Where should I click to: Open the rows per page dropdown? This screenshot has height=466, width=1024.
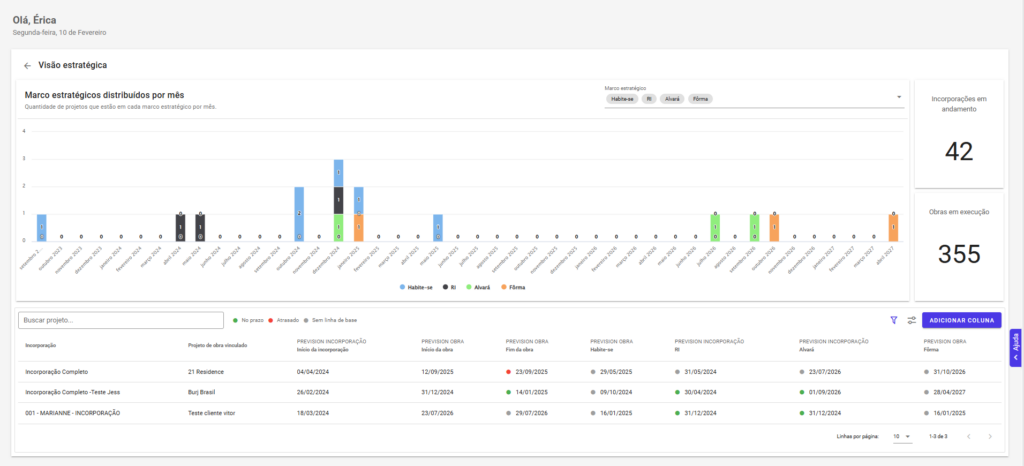(x=902, y=437)
